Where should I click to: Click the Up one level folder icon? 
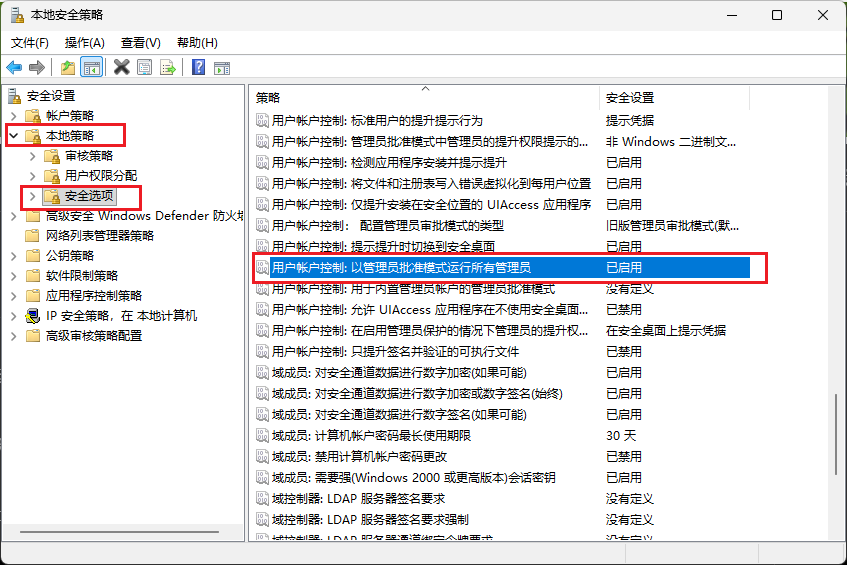tap(67, 67)
